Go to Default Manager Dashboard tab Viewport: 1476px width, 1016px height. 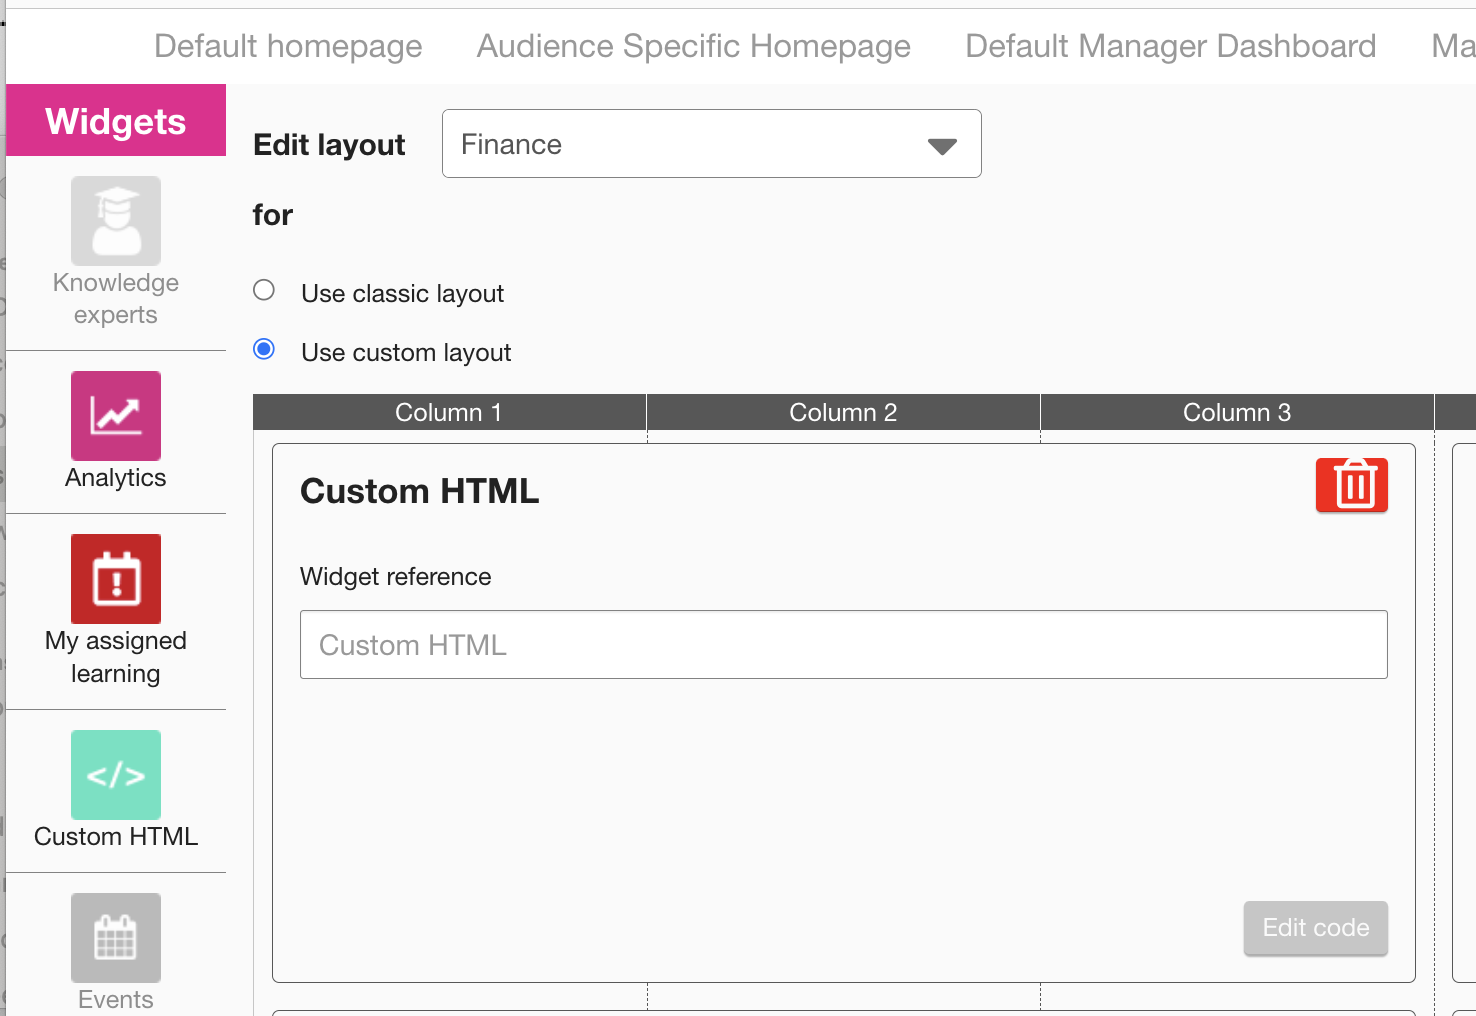click(x=1170, y=46)
